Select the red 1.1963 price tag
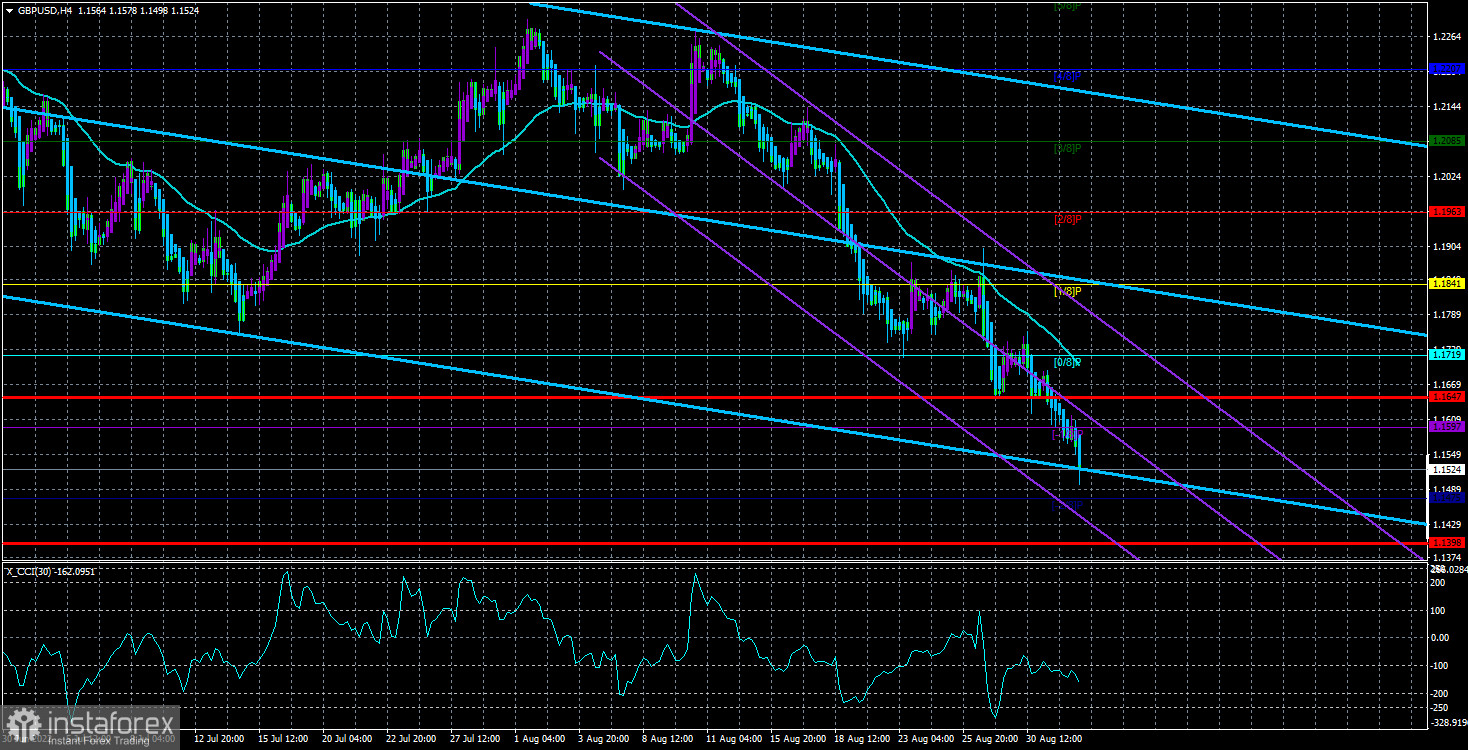The width and height of the screenshot is (1468, 750). pyautogui.click(x=1448, y=212)
